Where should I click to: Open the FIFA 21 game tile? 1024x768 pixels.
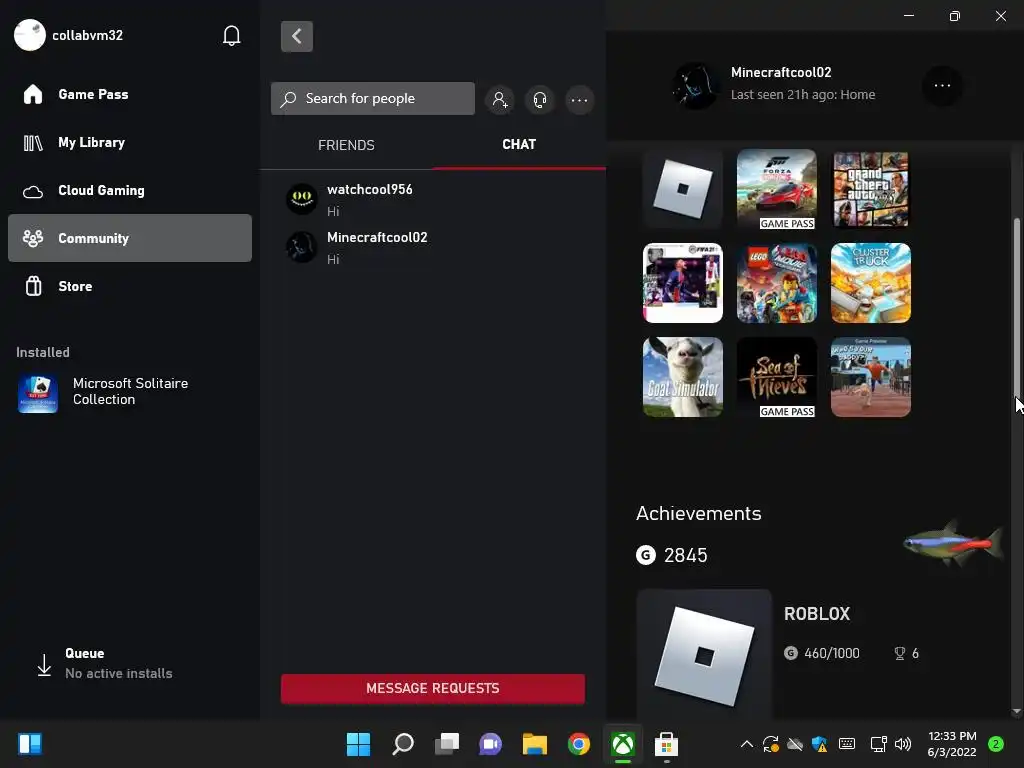pos(682,283)
